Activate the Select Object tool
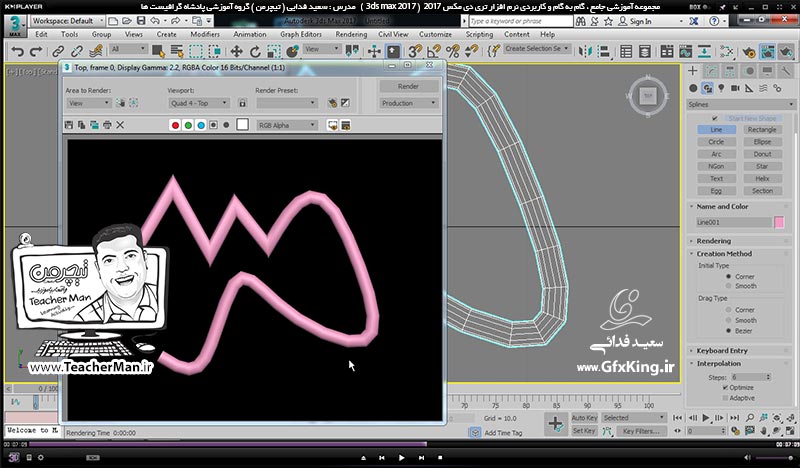The image size is (800, 468). point(158,51)
